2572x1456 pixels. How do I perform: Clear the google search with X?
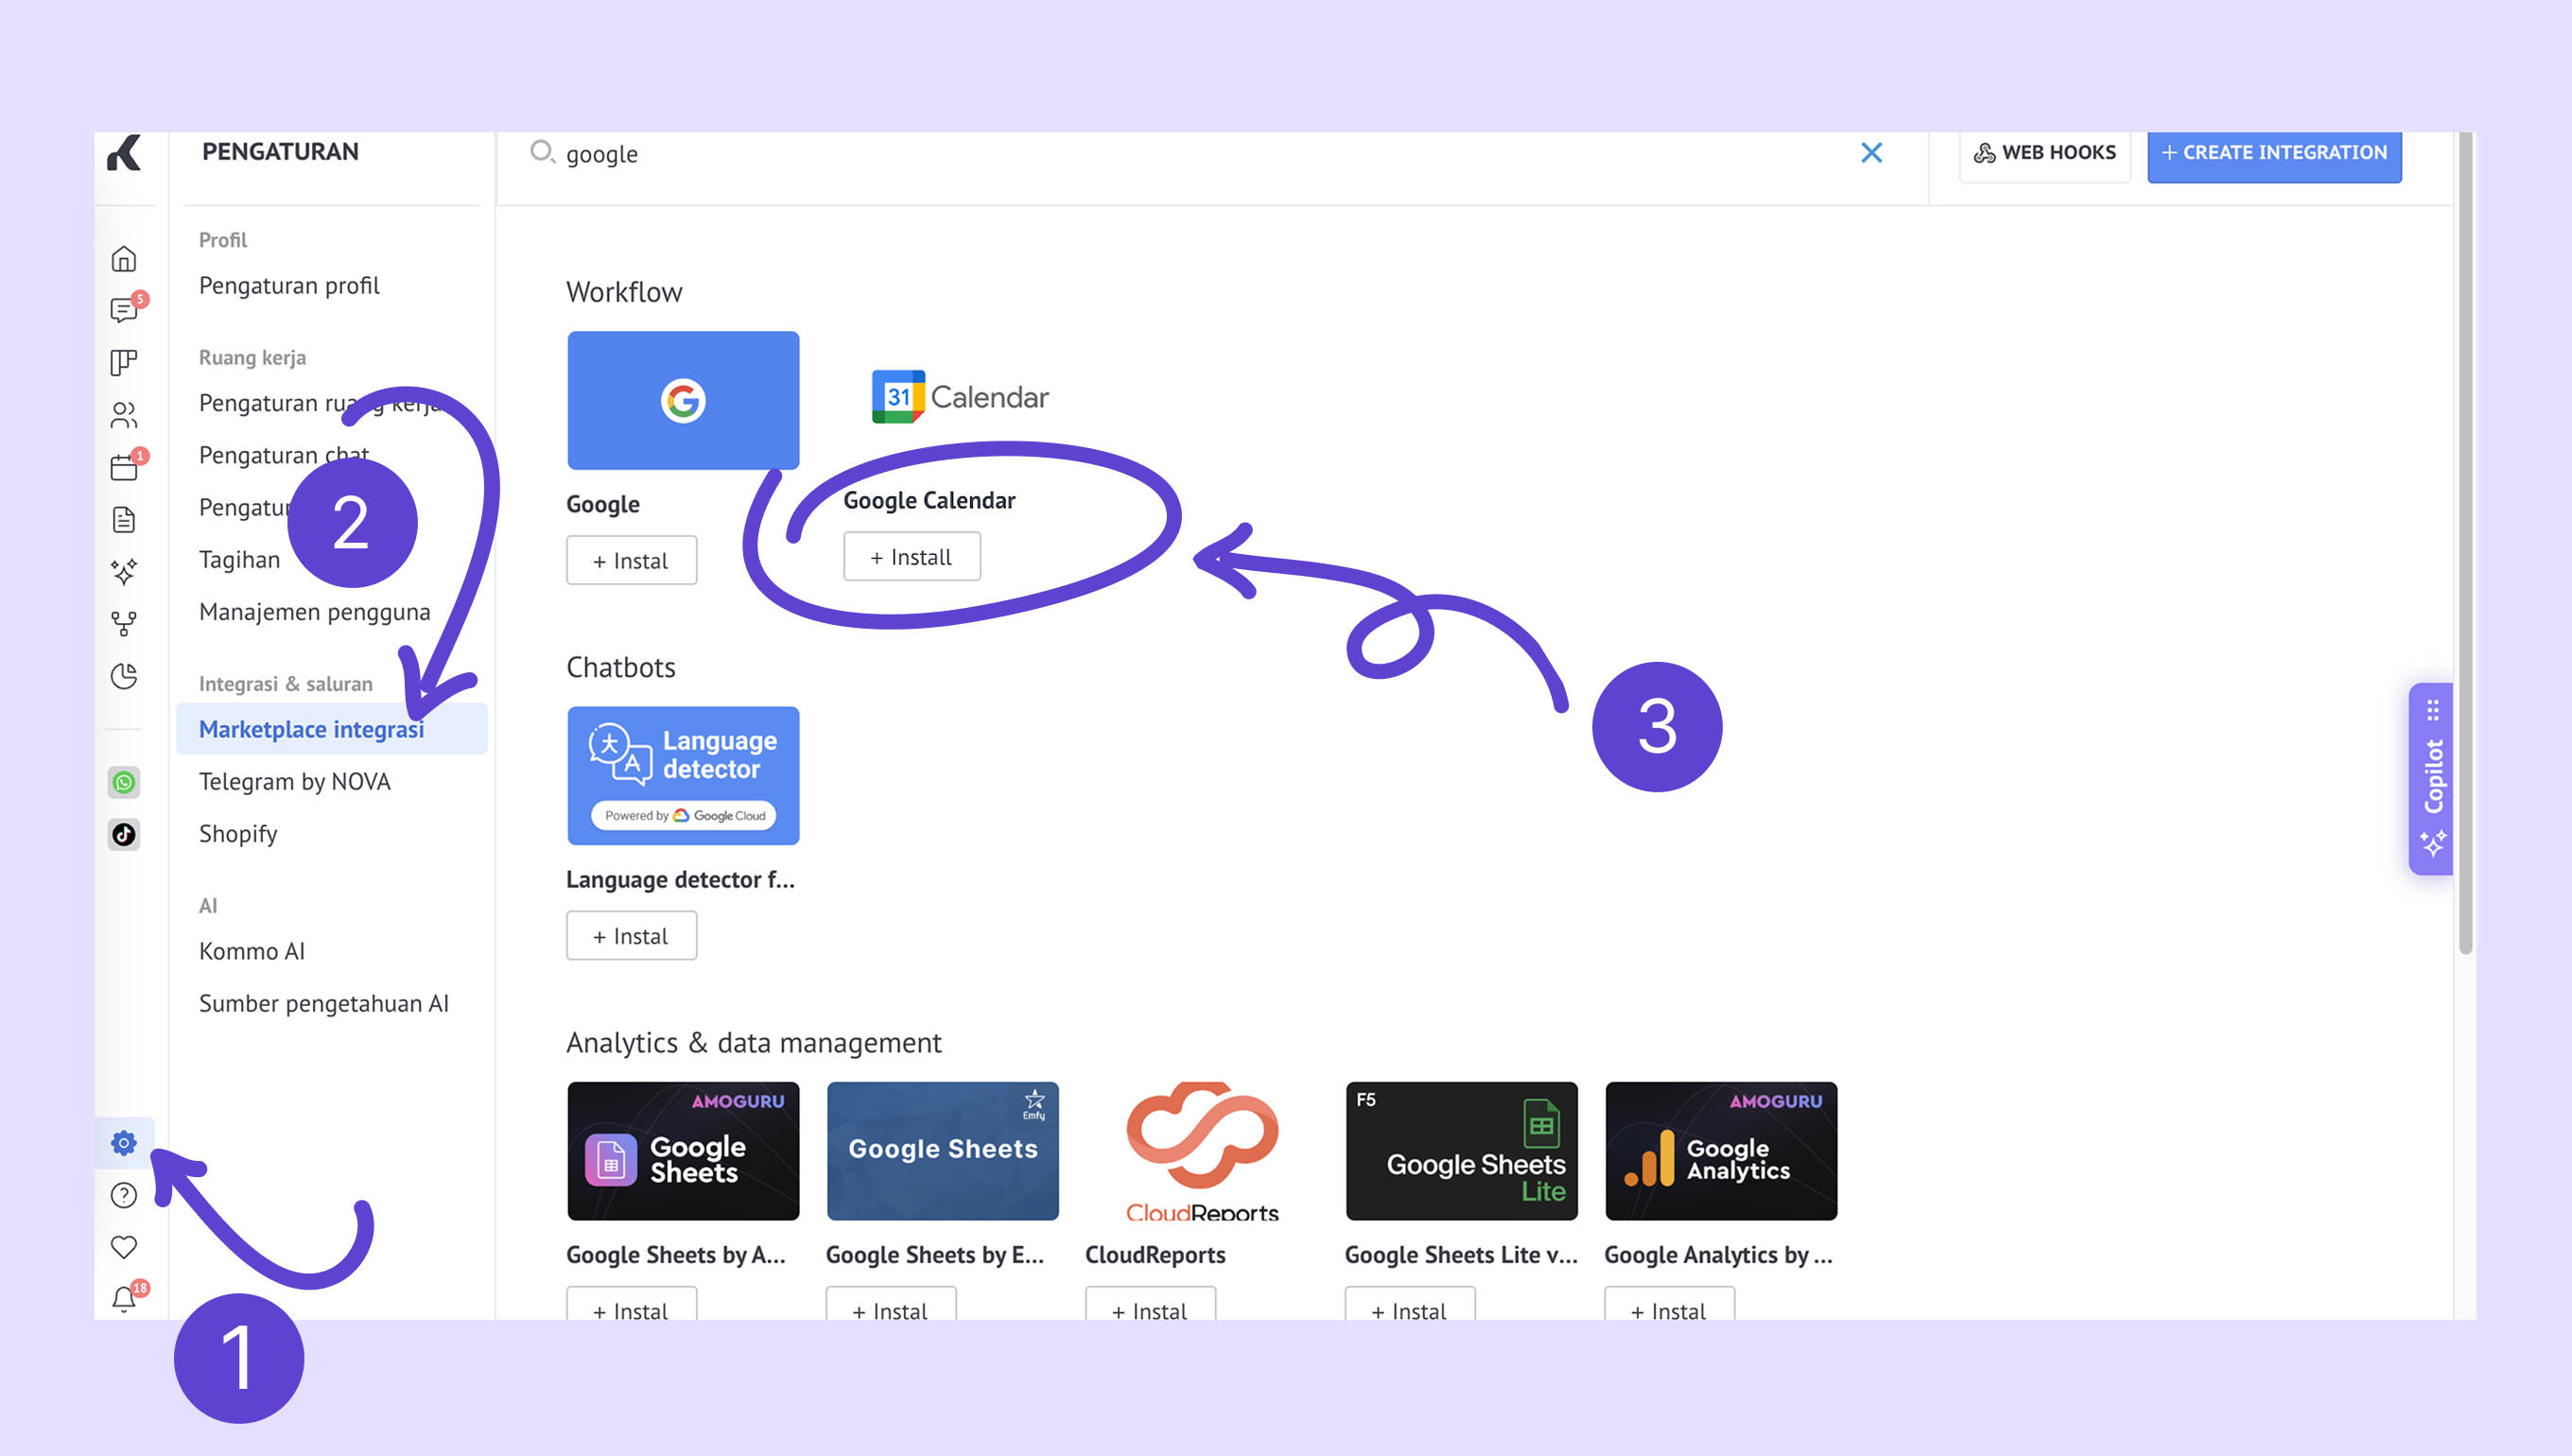[1871, 153]
